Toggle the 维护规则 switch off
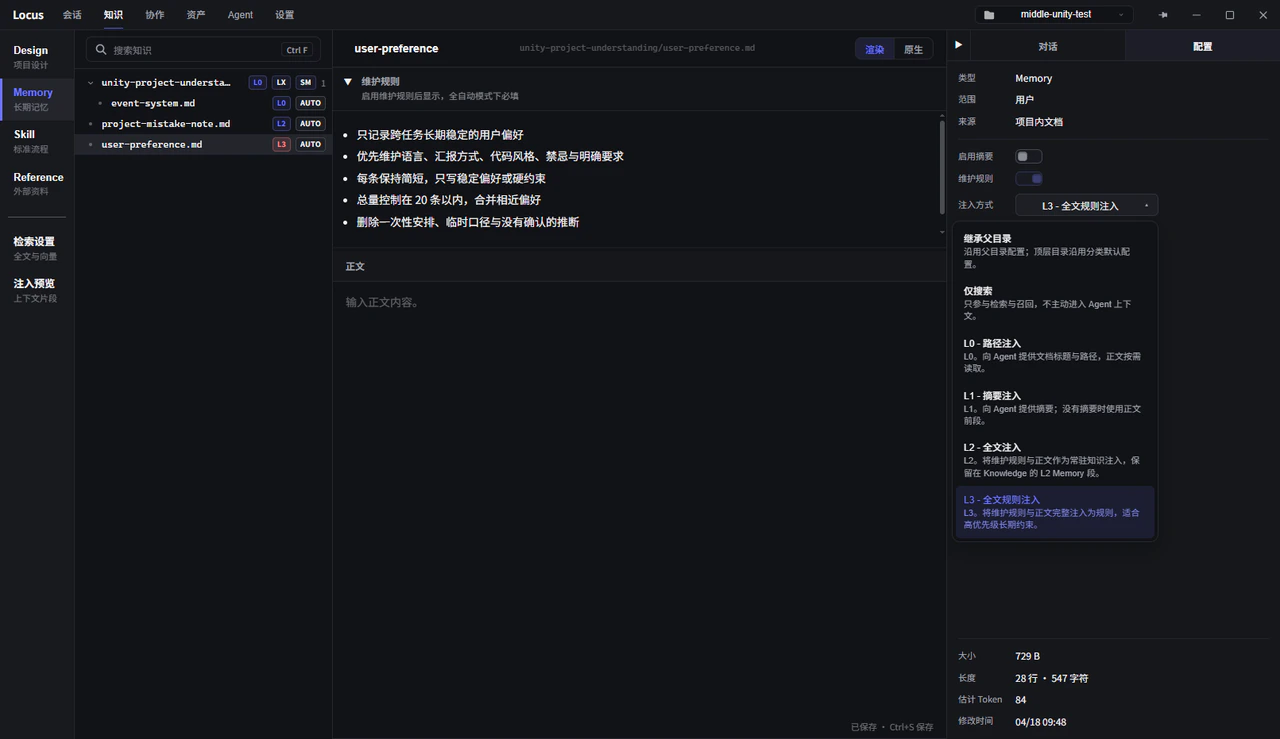Screen dimensions: 1280x739 (x=1029, y=178)
